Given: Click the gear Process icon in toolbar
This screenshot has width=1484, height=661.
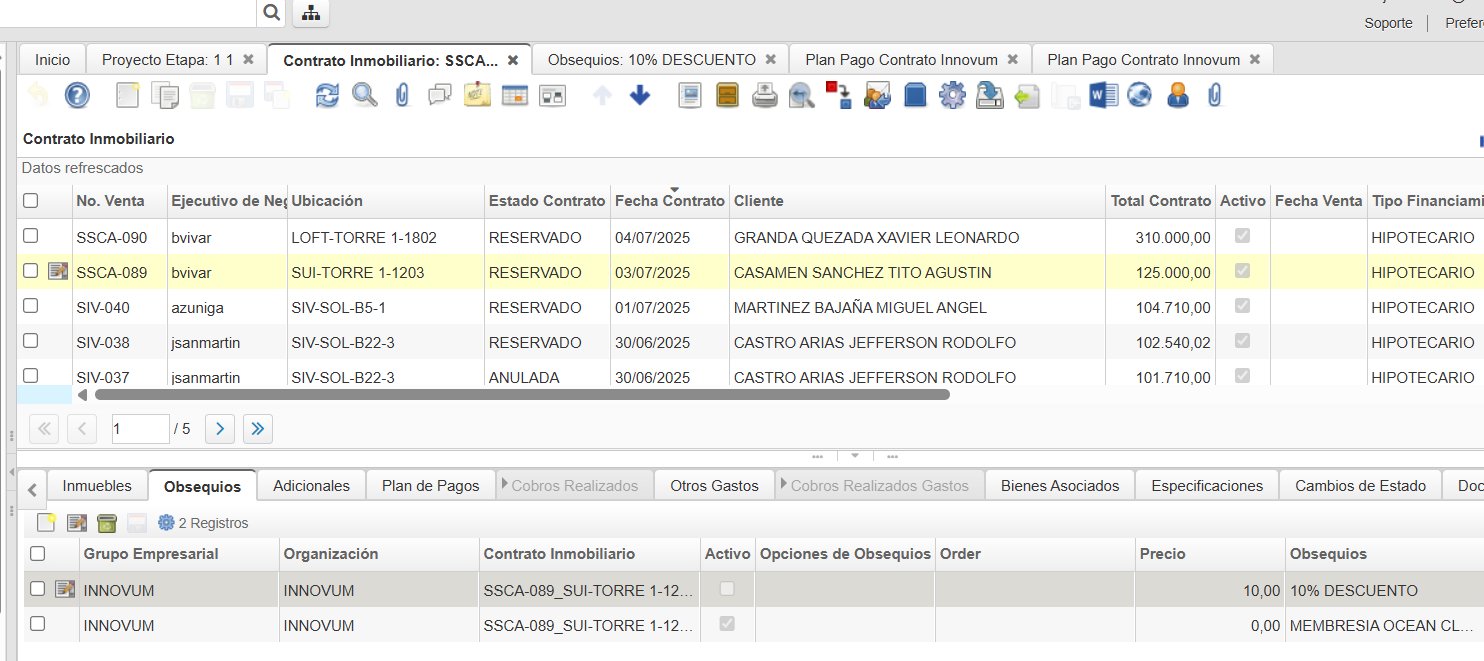Looking at the screenshot, I should (951, 96).
